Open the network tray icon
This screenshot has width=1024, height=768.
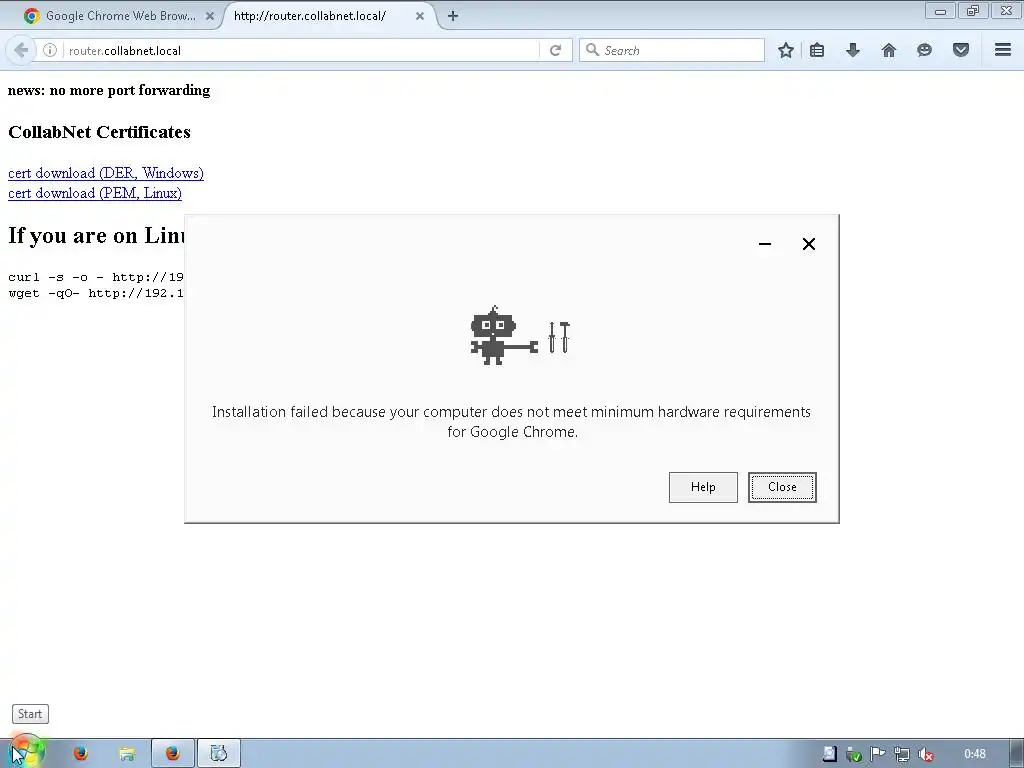pyautogui.click(x=902, y=754)
